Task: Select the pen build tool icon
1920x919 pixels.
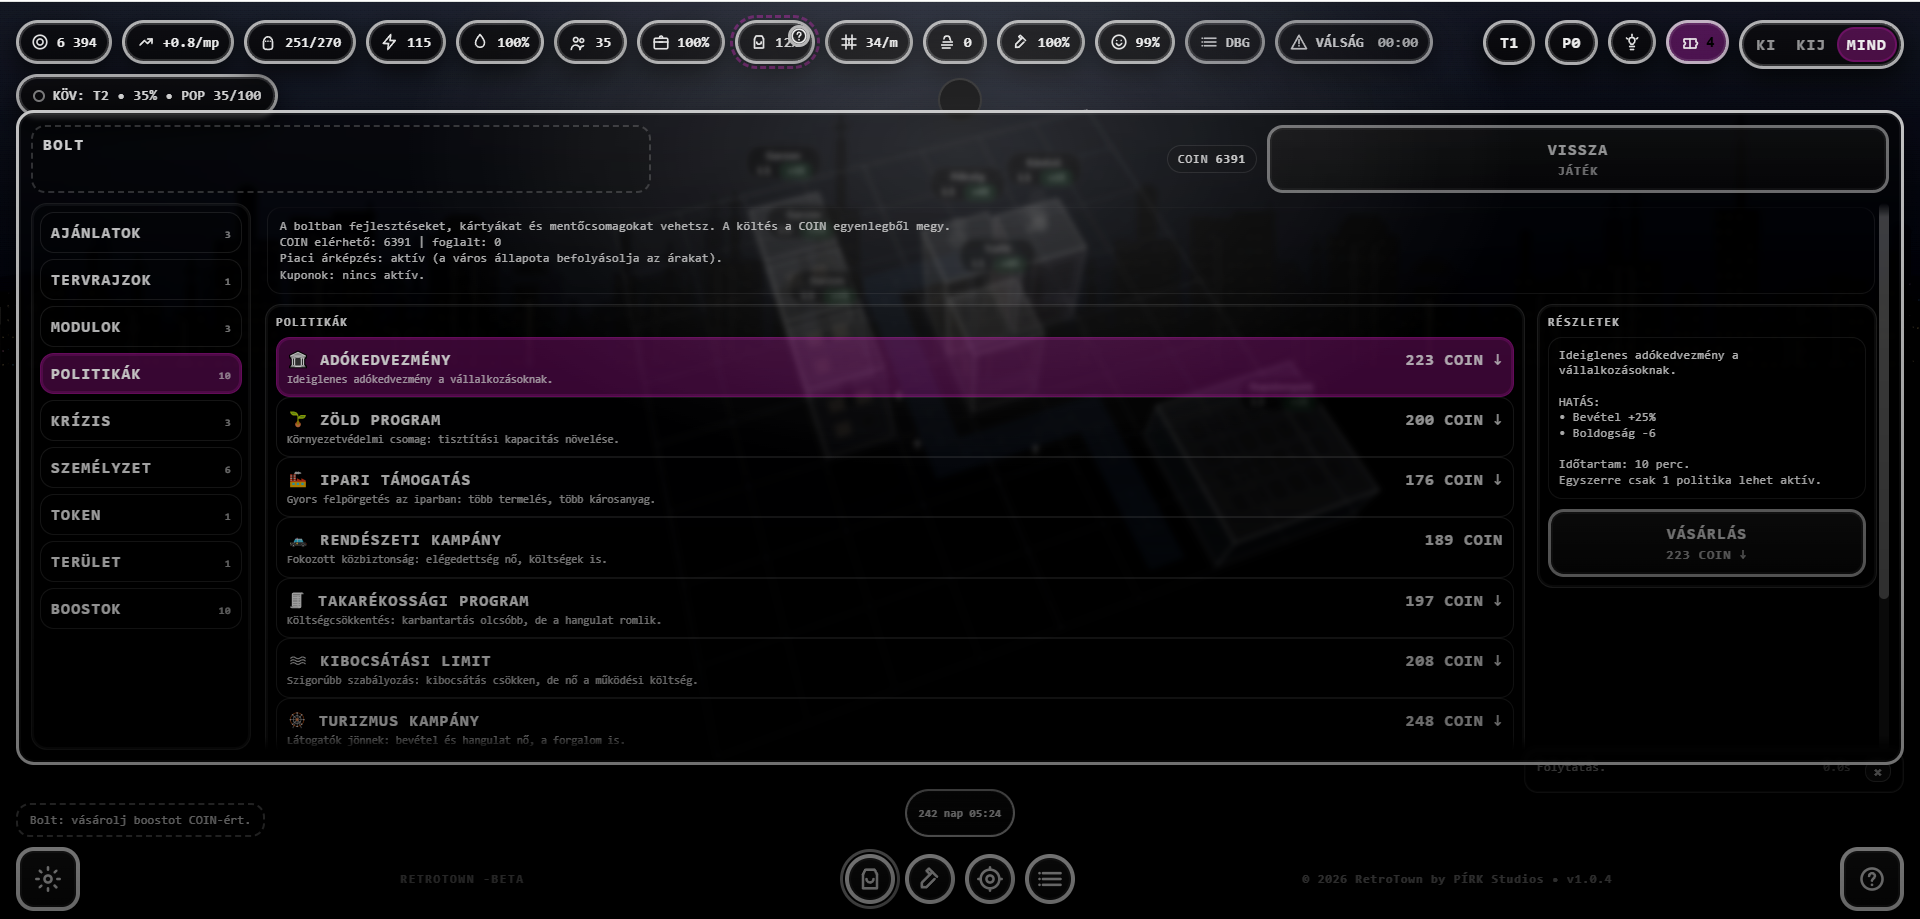Action: pos(930,879)
